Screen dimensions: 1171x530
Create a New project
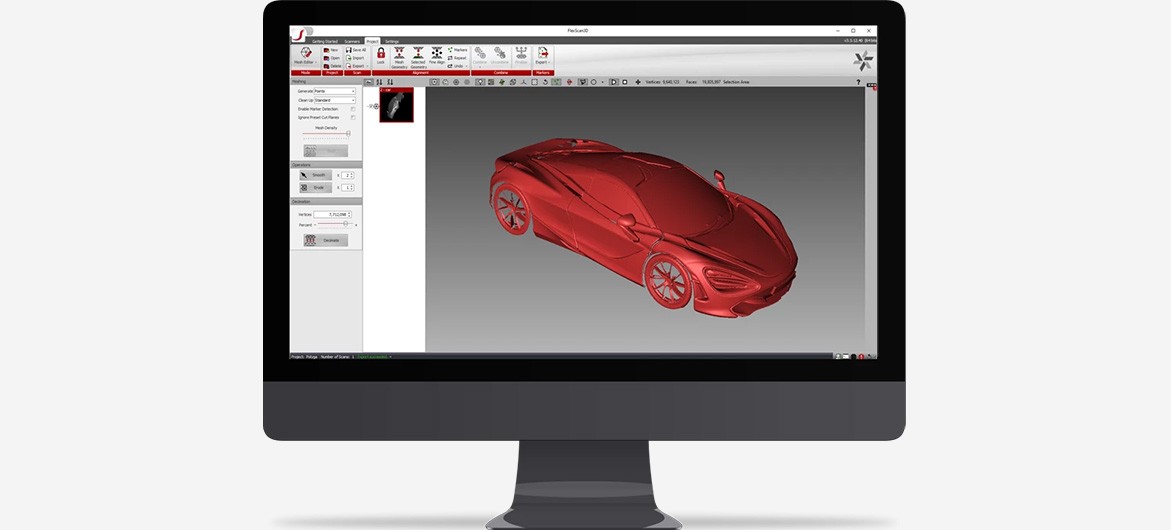pyautogui.click(x=331, y=49)
